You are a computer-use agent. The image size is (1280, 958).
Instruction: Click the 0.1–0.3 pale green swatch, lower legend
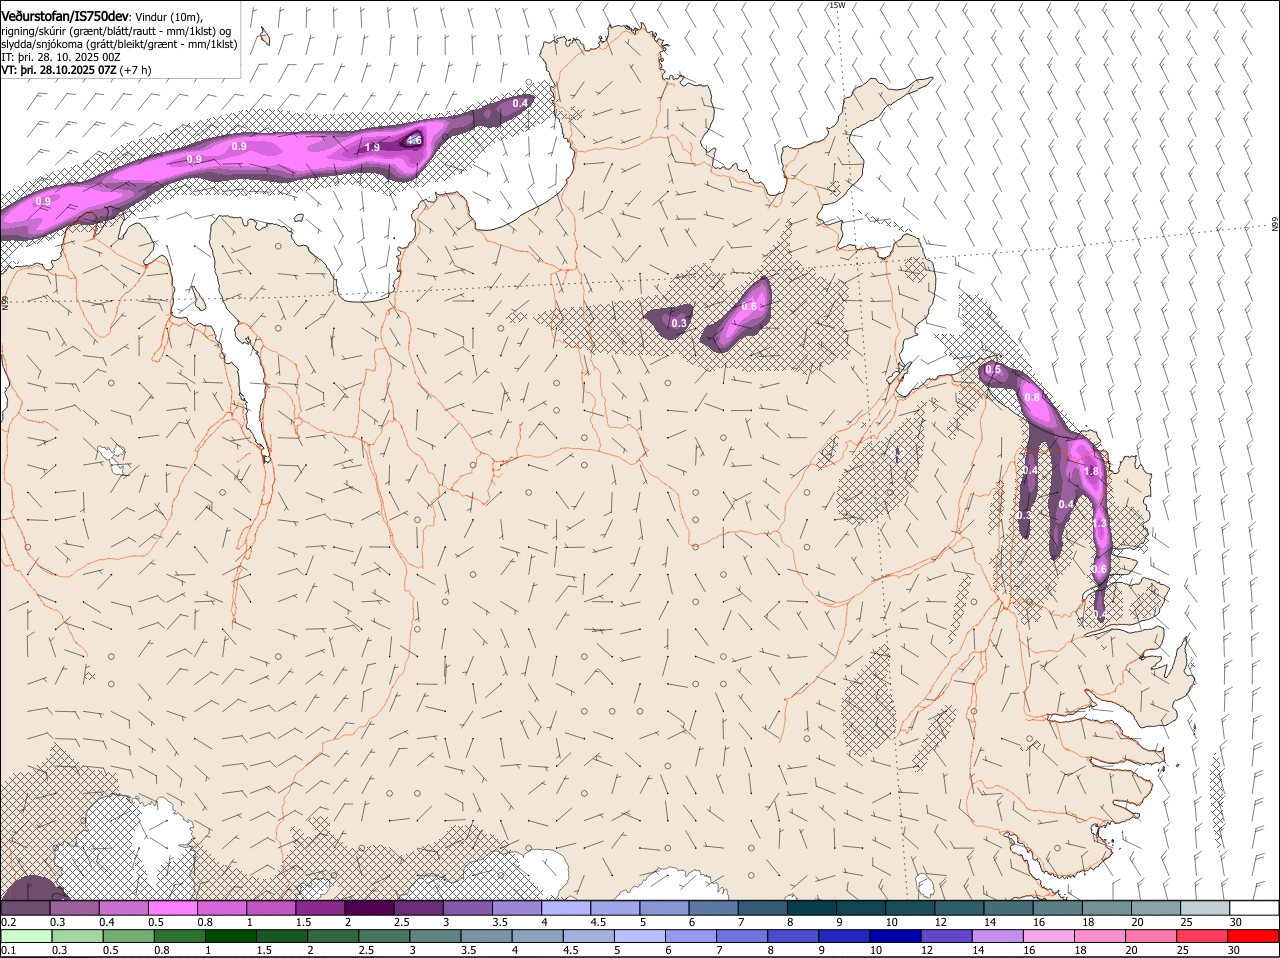[x=27, y=936]
